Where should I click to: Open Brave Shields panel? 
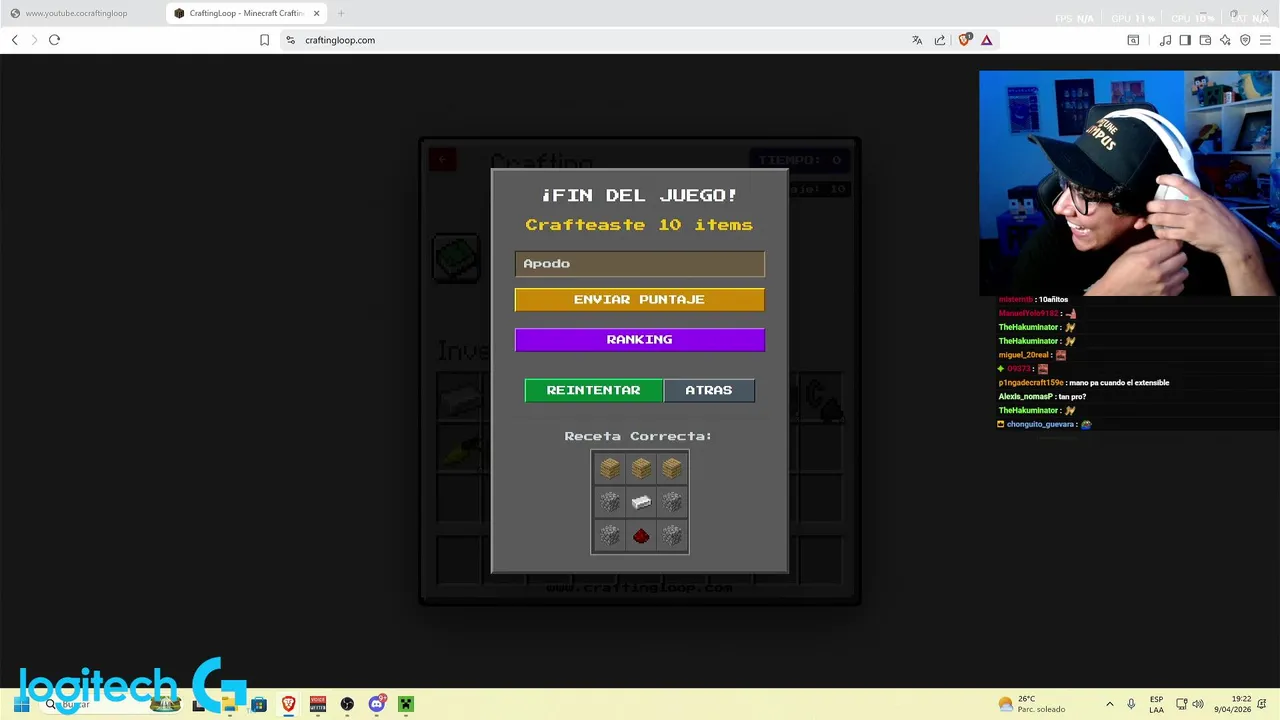[x=964, y=40]
